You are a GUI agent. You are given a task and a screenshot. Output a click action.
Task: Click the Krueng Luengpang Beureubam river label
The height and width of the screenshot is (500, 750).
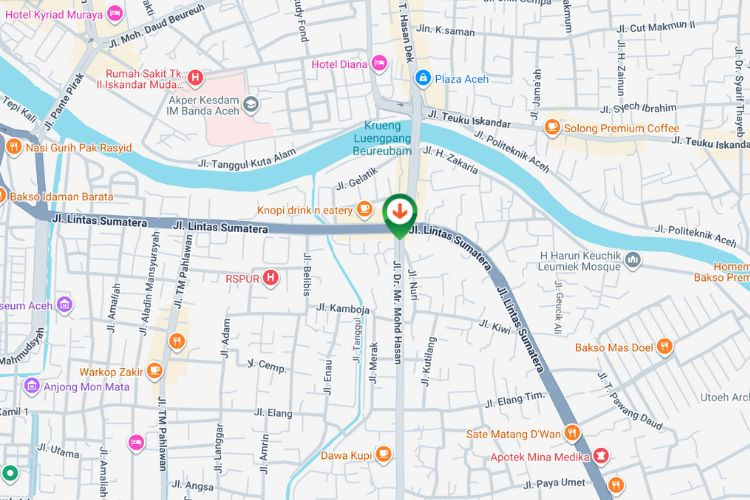click(382, 138)
